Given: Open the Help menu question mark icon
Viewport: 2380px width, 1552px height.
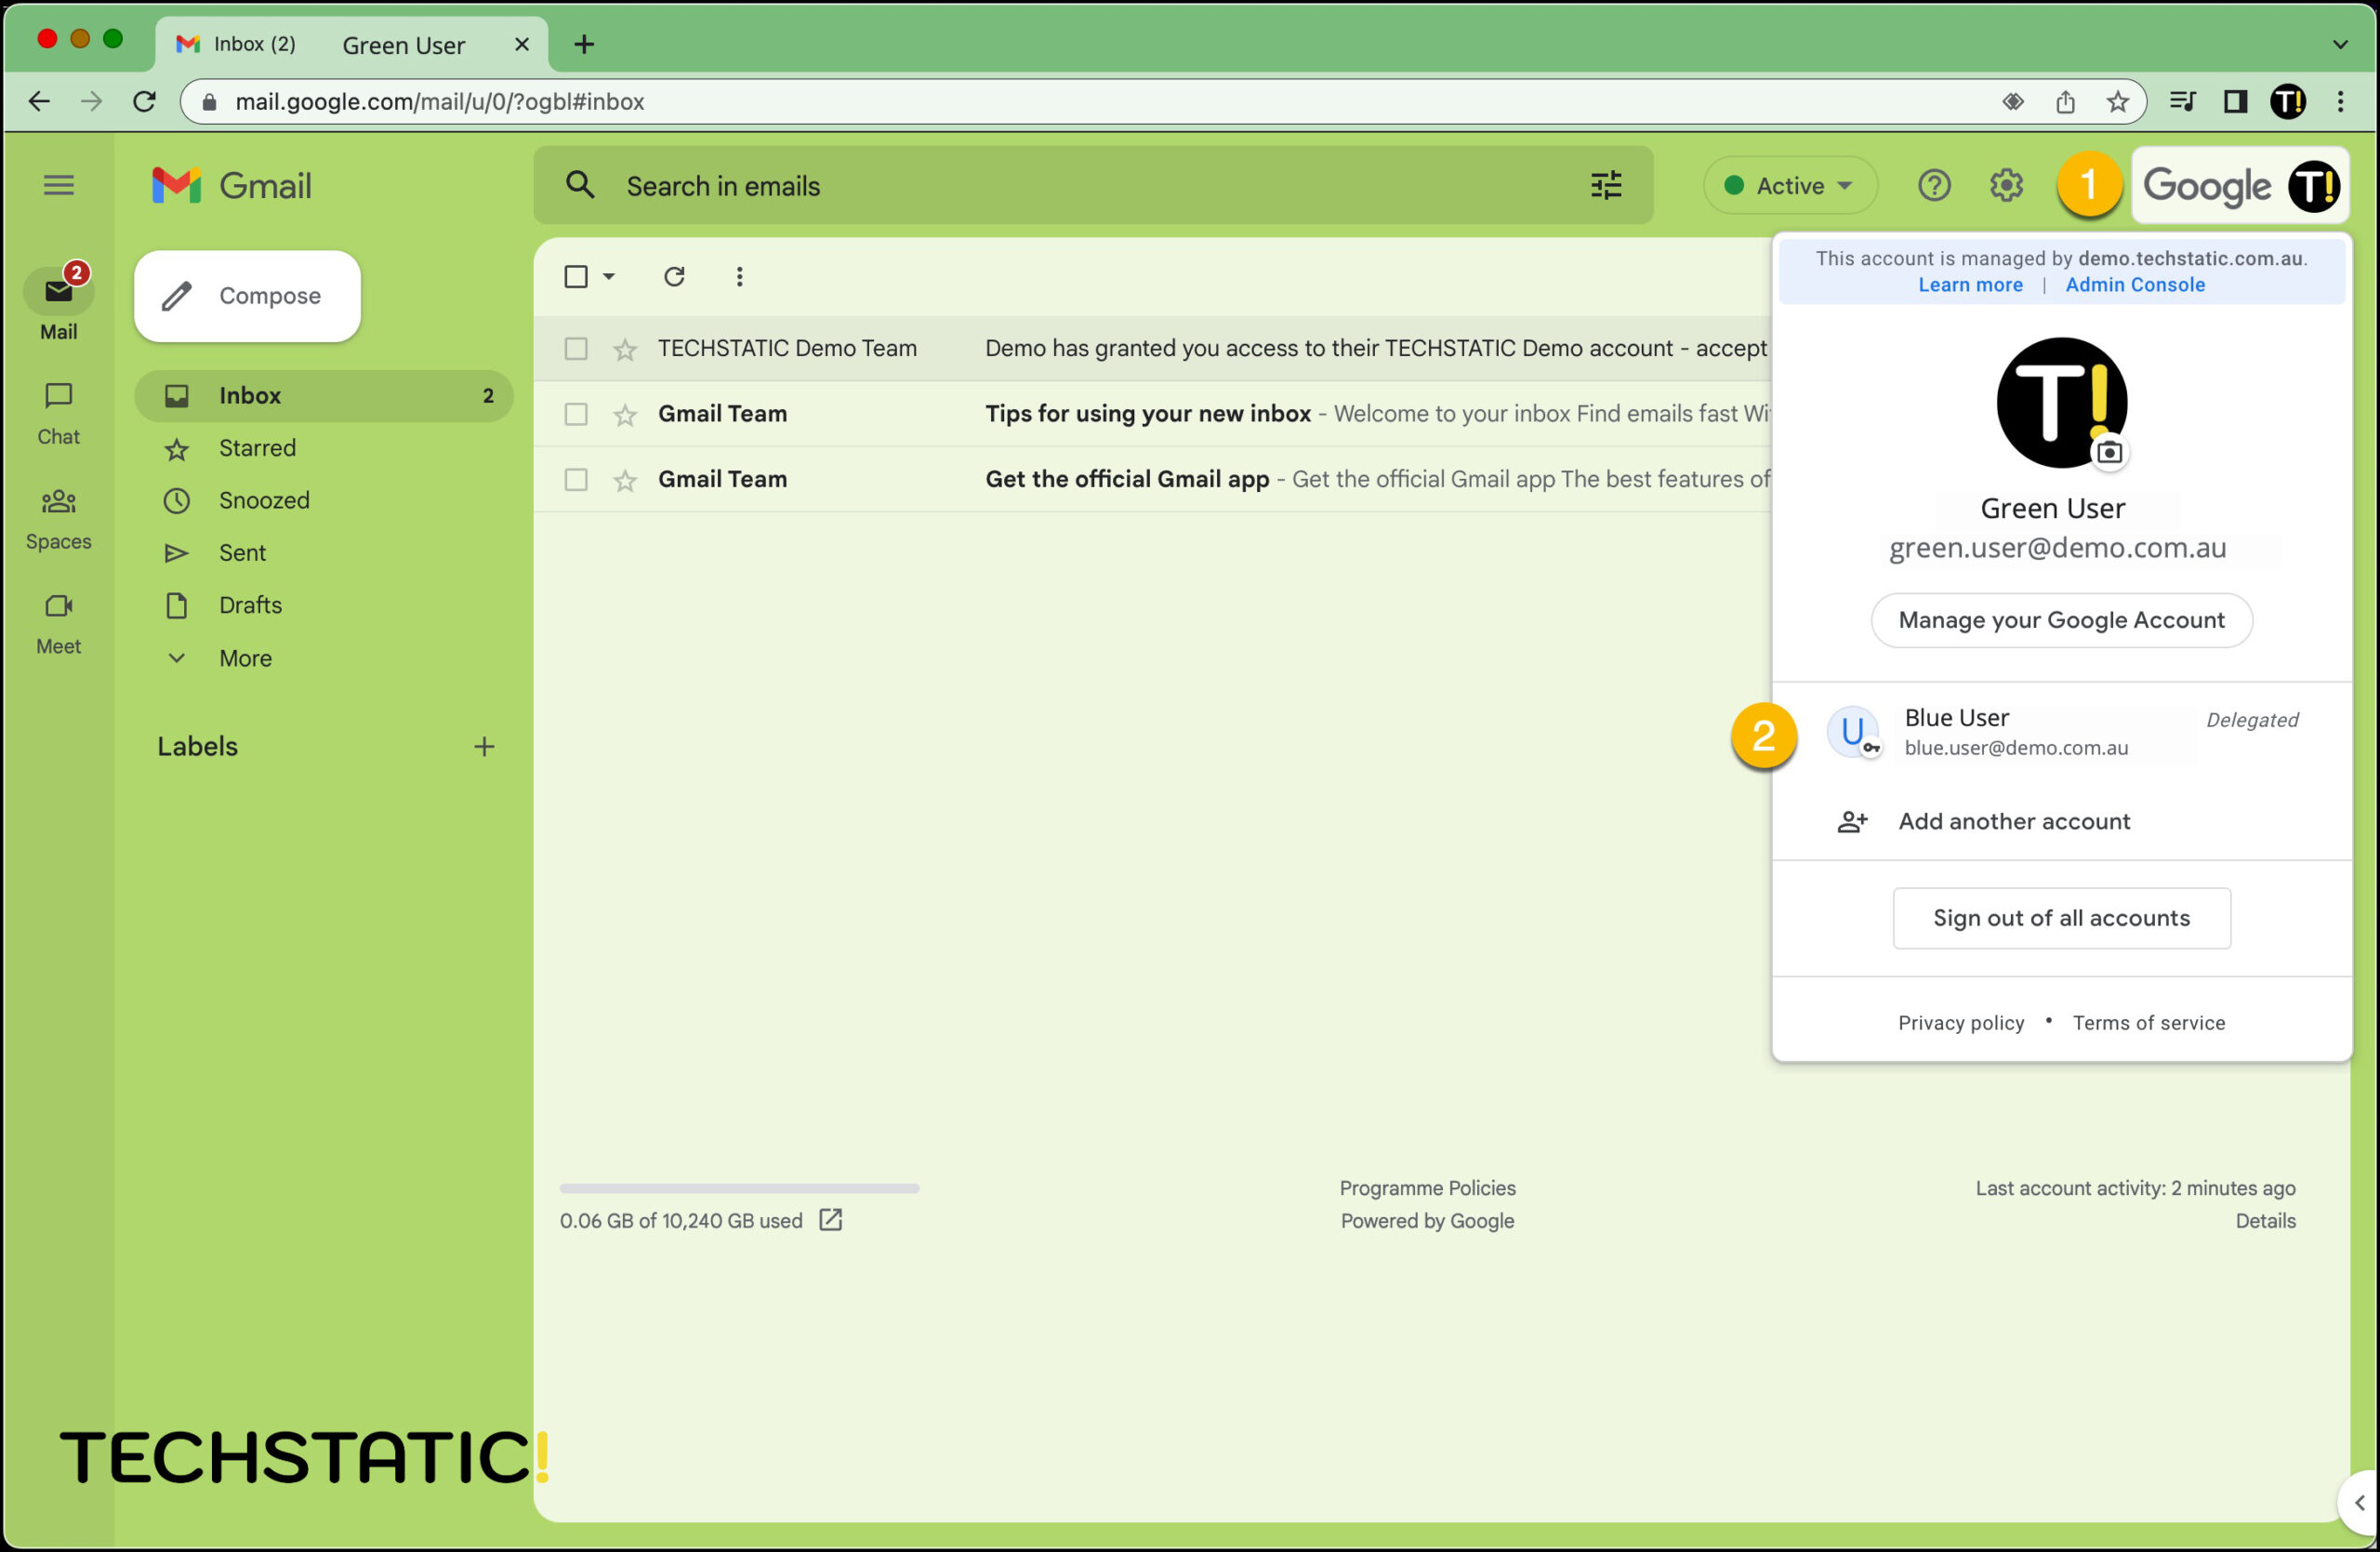Looking at the screenshot, I should coord(1934,185).
